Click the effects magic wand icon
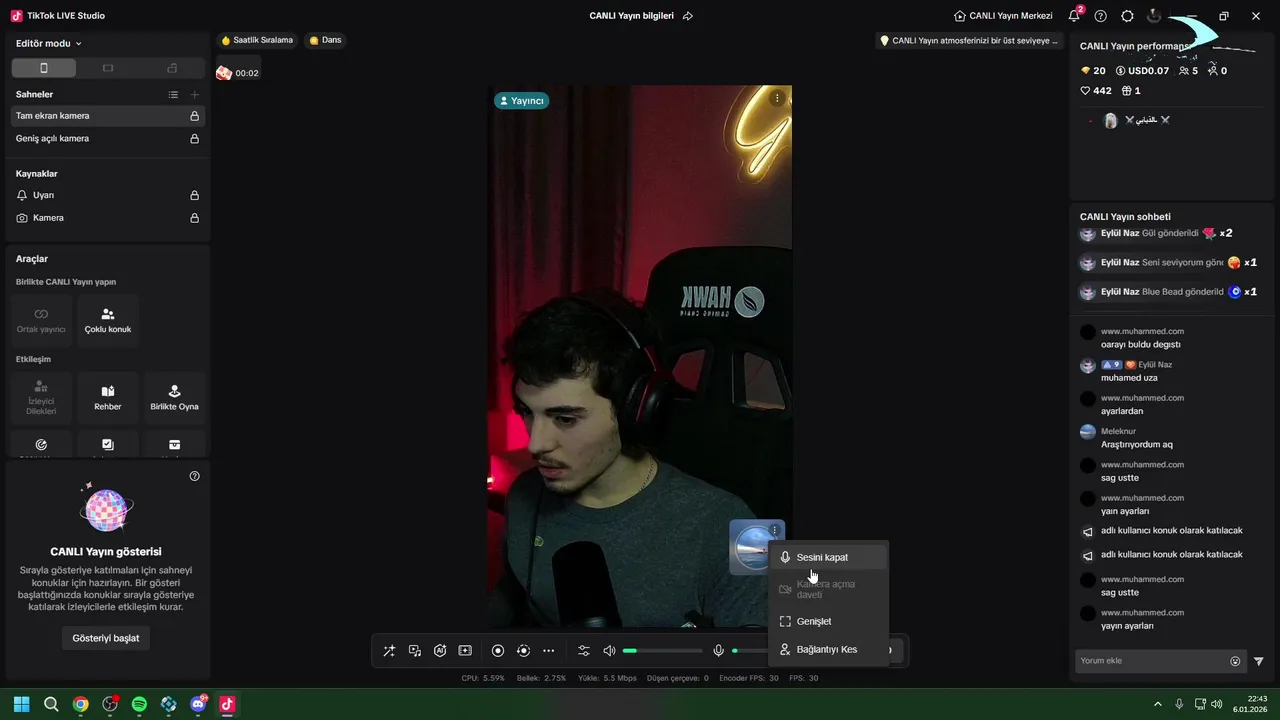 [389, 651]
